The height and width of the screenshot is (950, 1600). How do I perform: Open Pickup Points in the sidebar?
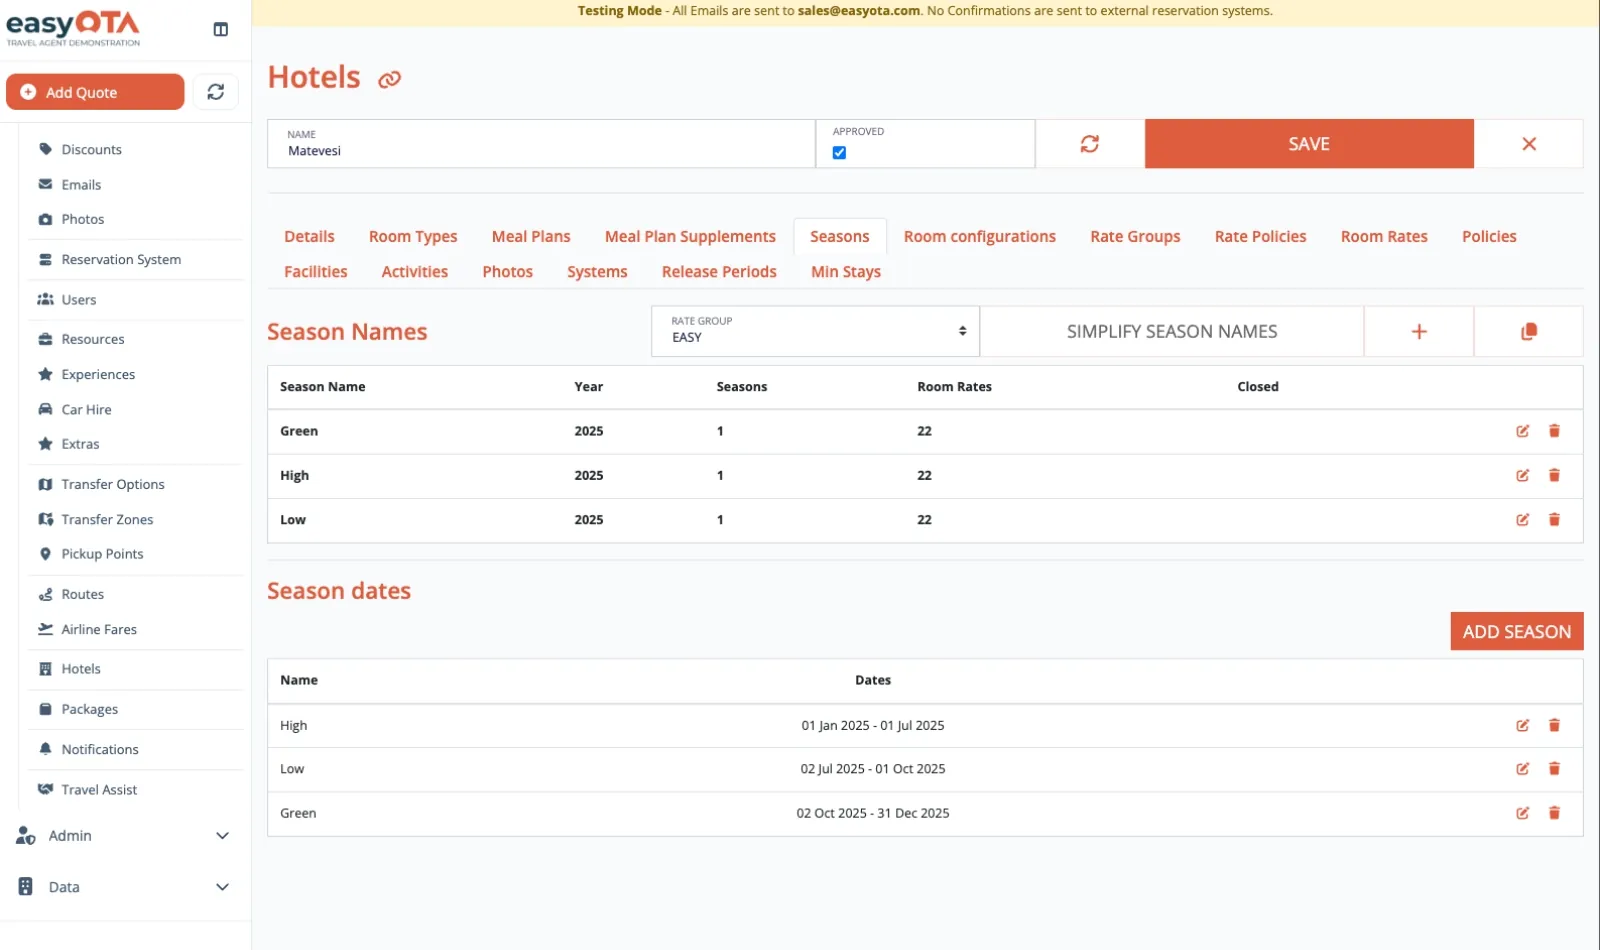point(102,554)
